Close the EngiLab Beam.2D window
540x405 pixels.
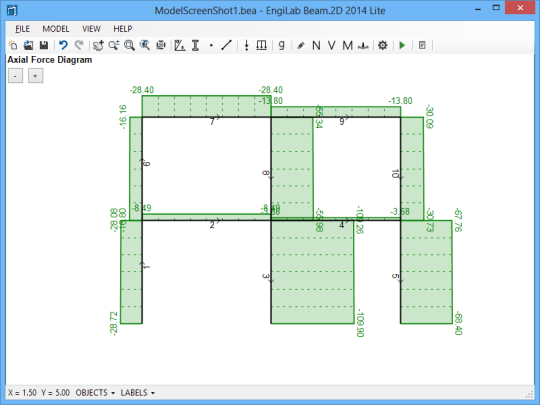520,8
